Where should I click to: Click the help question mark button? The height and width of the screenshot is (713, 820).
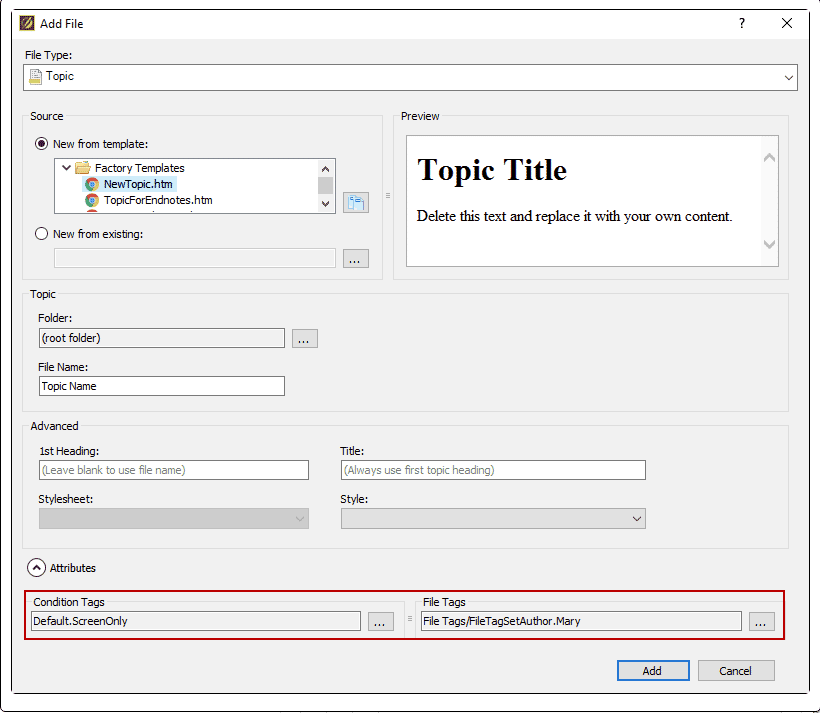click(x=742, y=23)
